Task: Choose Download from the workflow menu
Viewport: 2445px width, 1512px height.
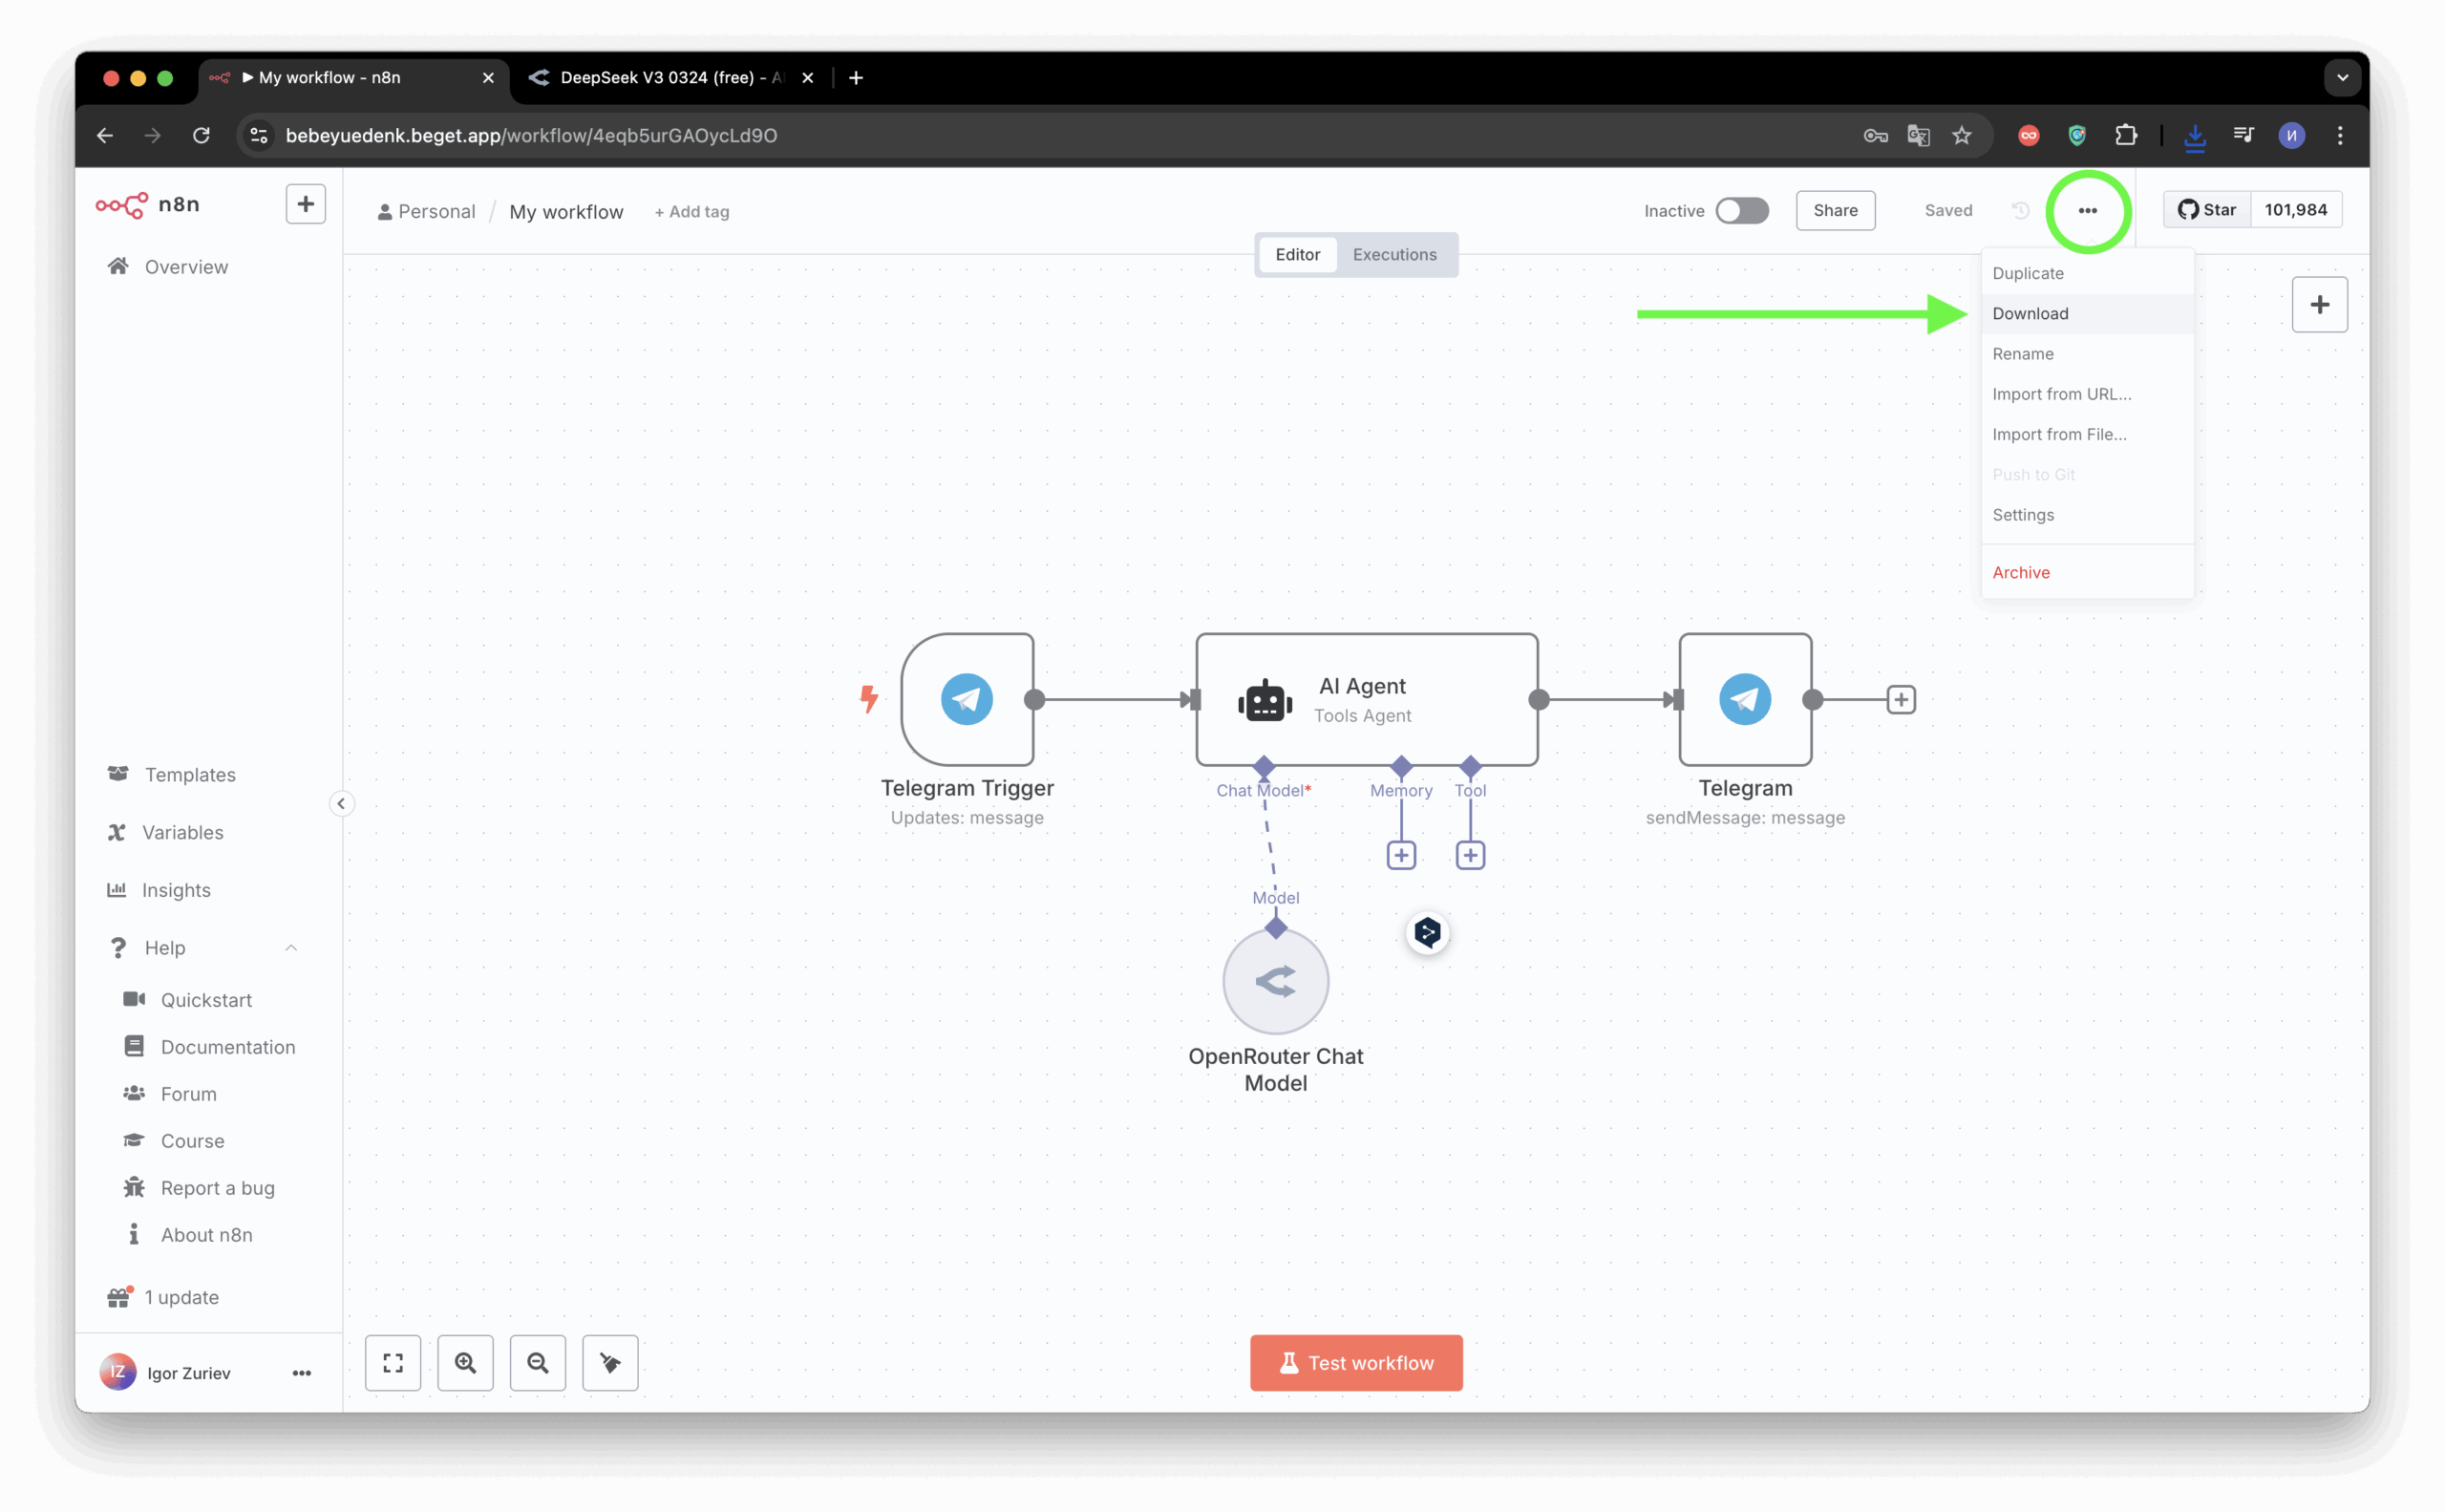Action: click(2030, 313)
